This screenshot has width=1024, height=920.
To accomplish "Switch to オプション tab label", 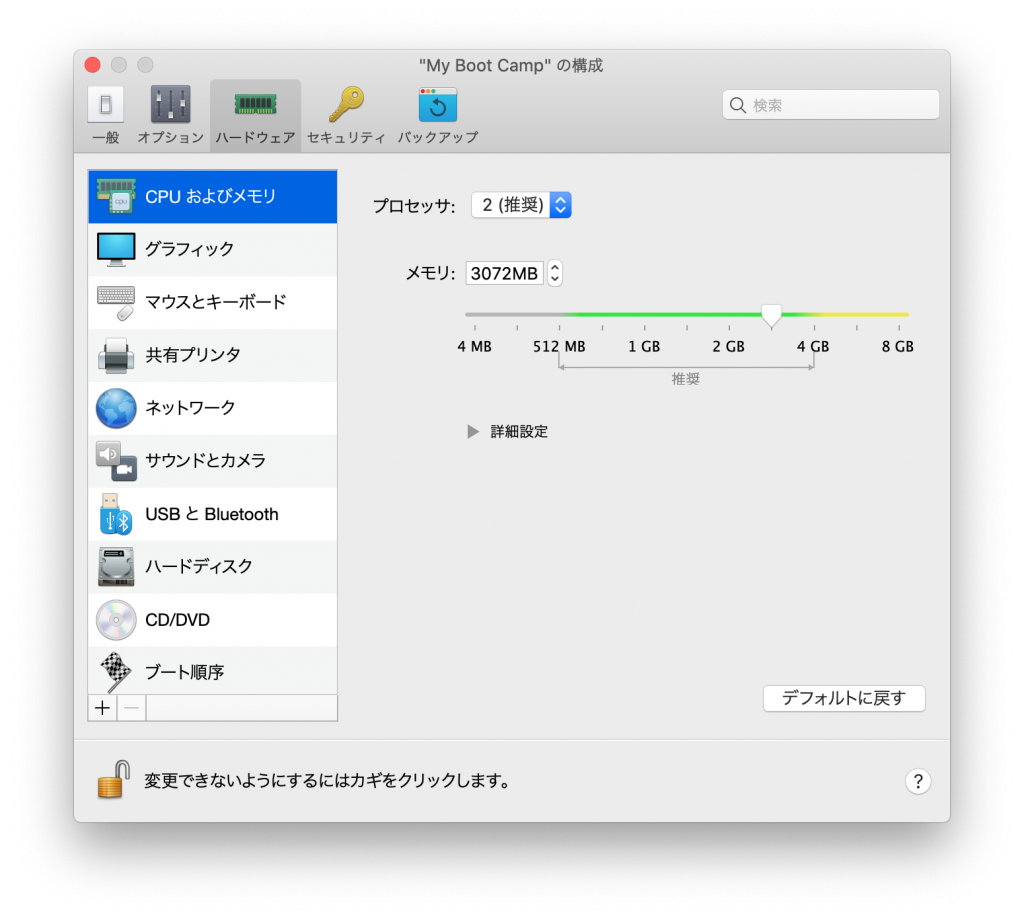I will [x=170, y=138].
